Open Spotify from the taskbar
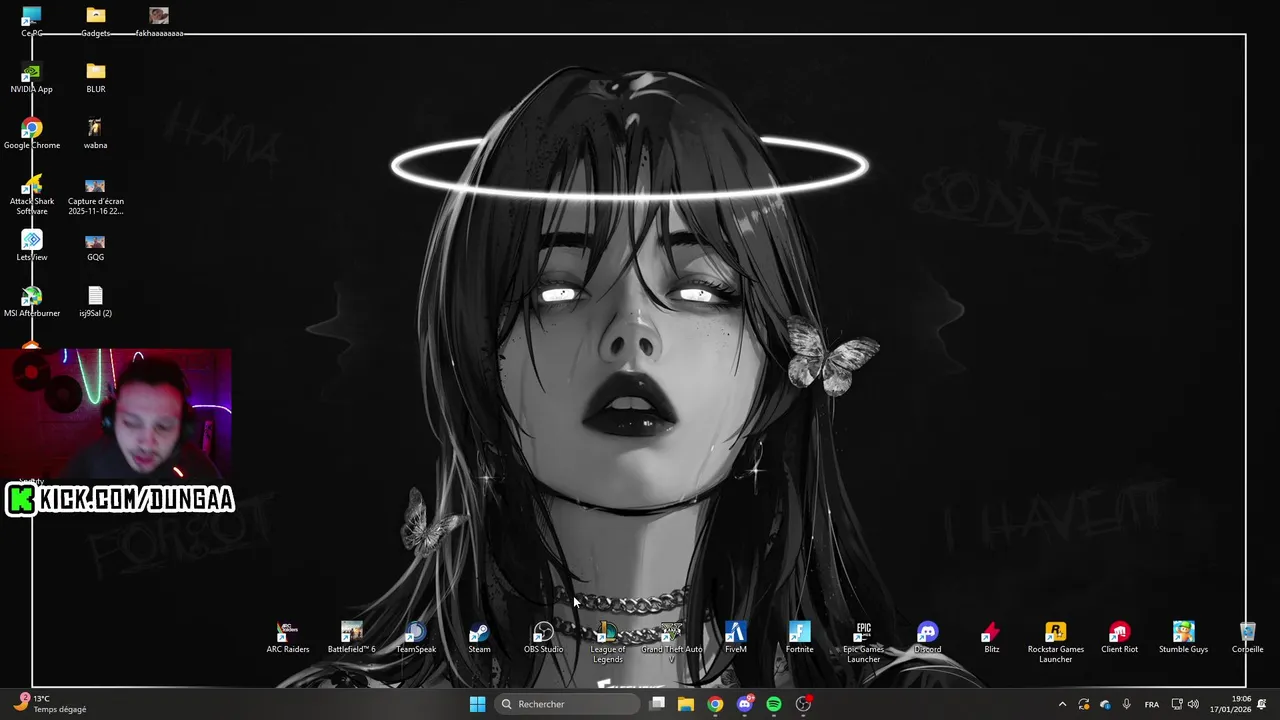The height and width of the screenshot is (720, 1280). point(774,704)
